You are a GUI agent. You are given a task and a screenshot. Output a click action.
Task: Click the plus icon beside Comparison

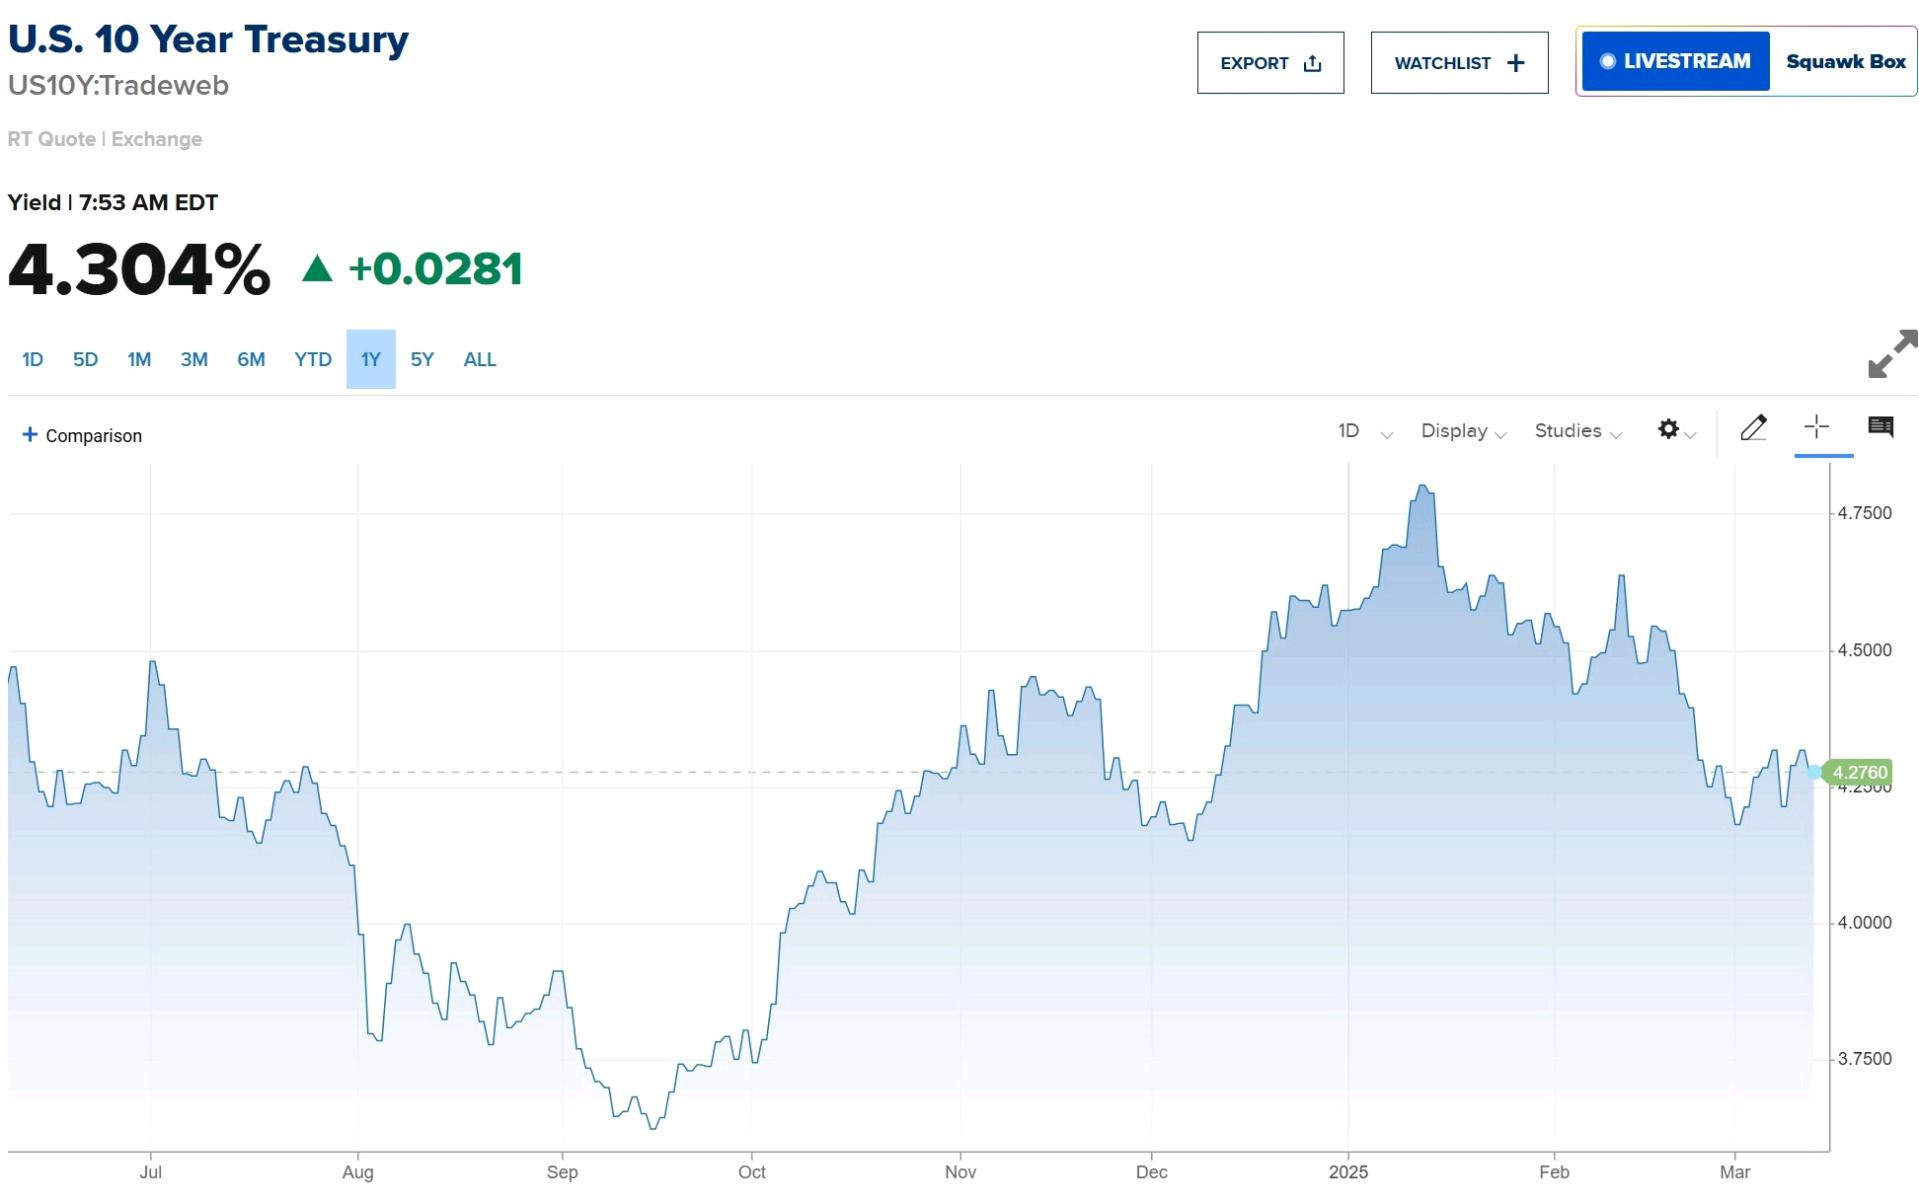[x=30, y=434]
